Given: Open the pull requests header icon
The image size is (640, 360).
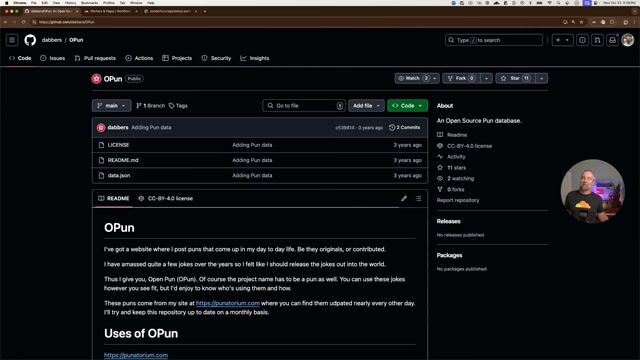Looking at the screenshot, I should point(597,40).
